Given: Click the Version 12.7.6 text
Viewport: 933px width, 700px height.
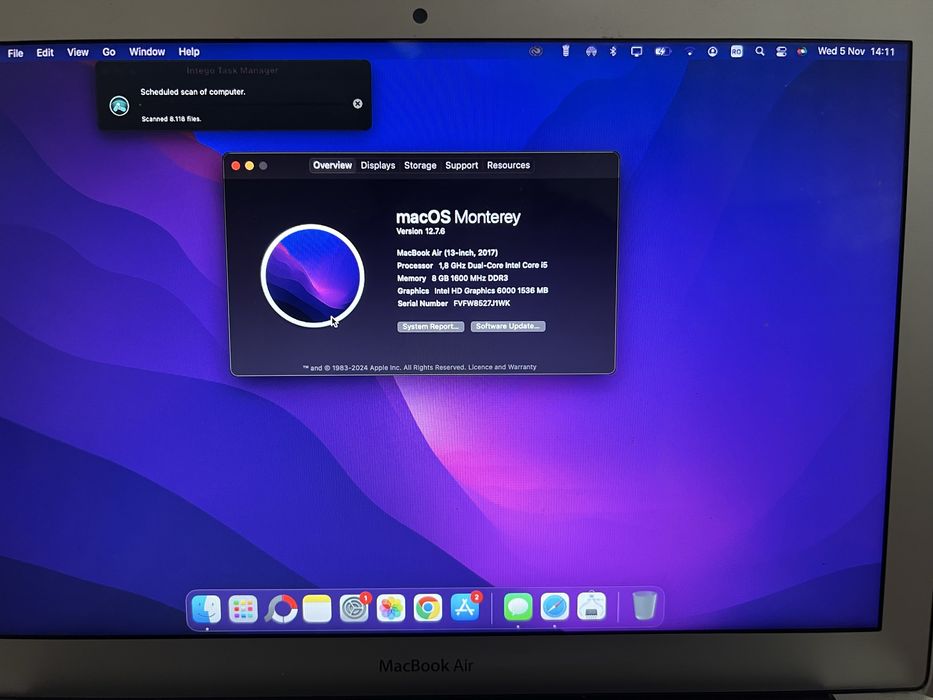Looking at the screenshot, I should (421, 231).
